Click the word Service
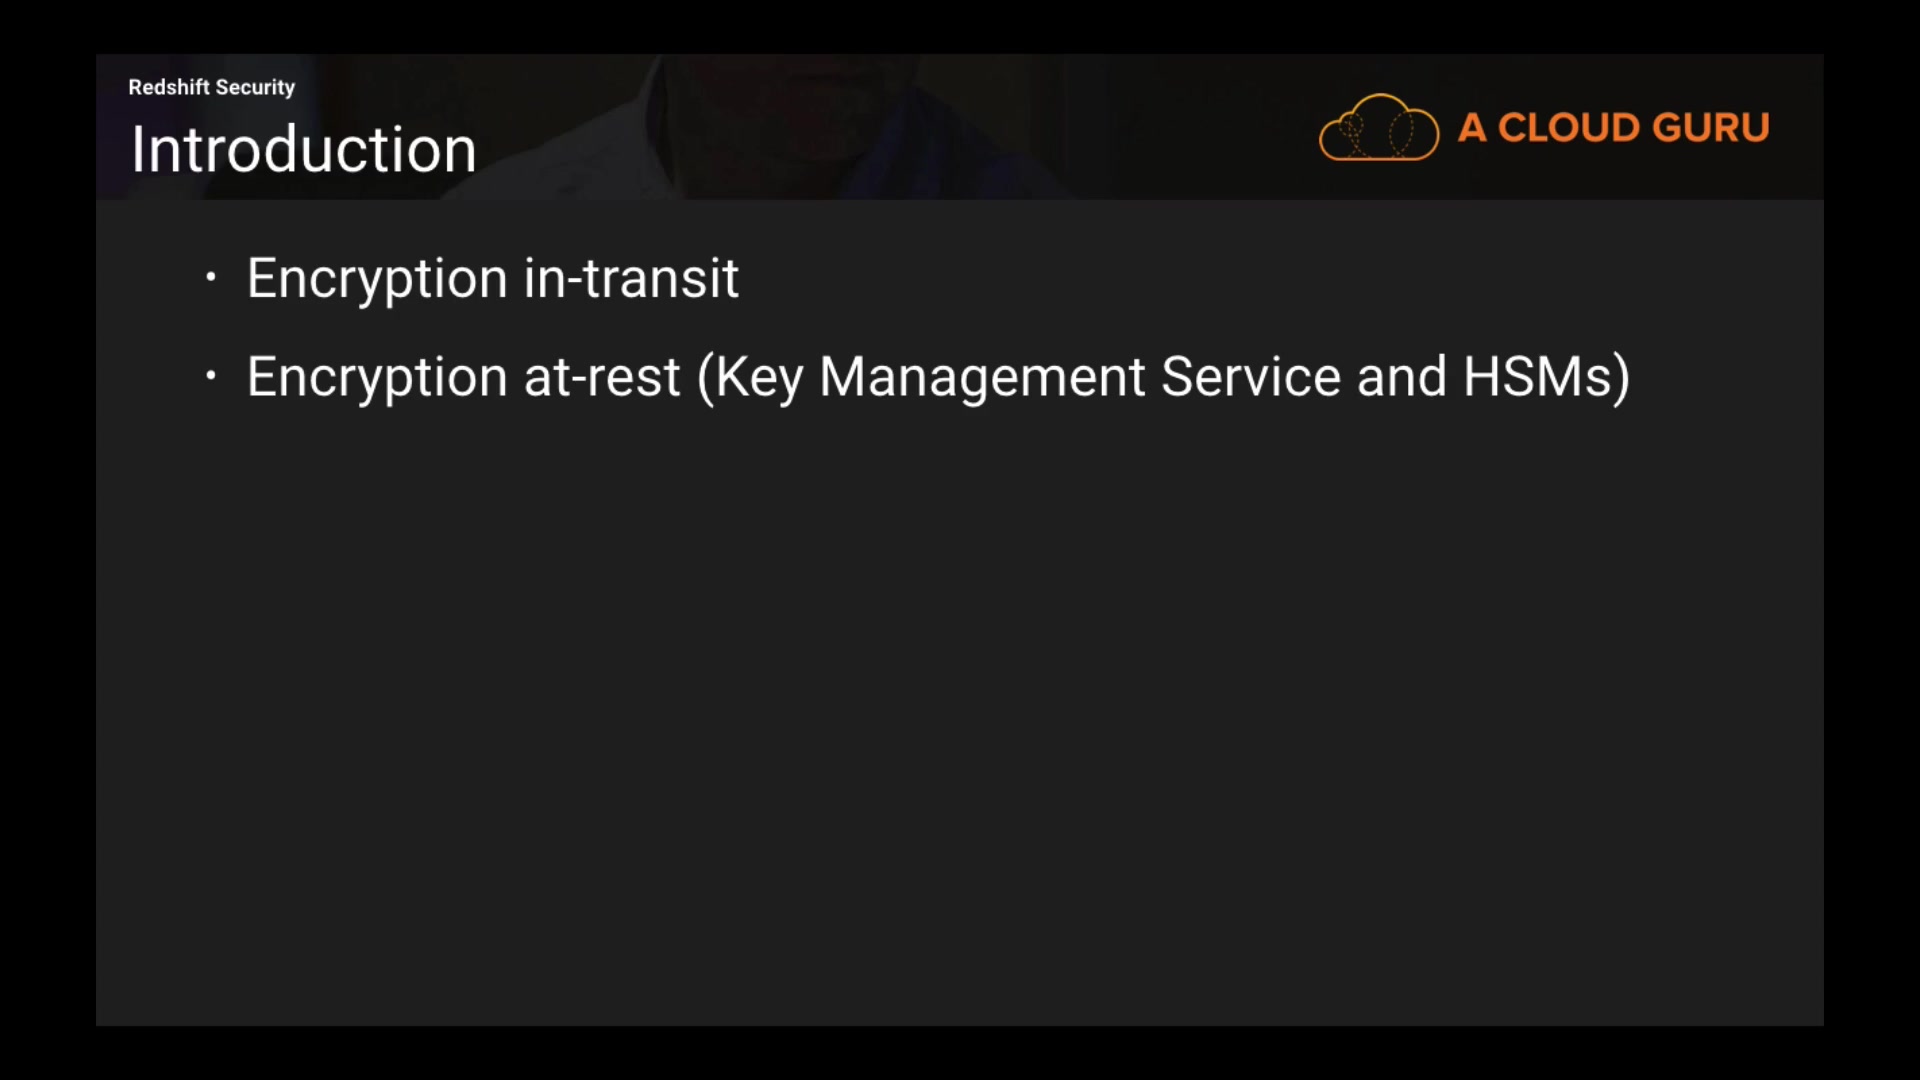1920x1080 pixels. pos(1250,377)
